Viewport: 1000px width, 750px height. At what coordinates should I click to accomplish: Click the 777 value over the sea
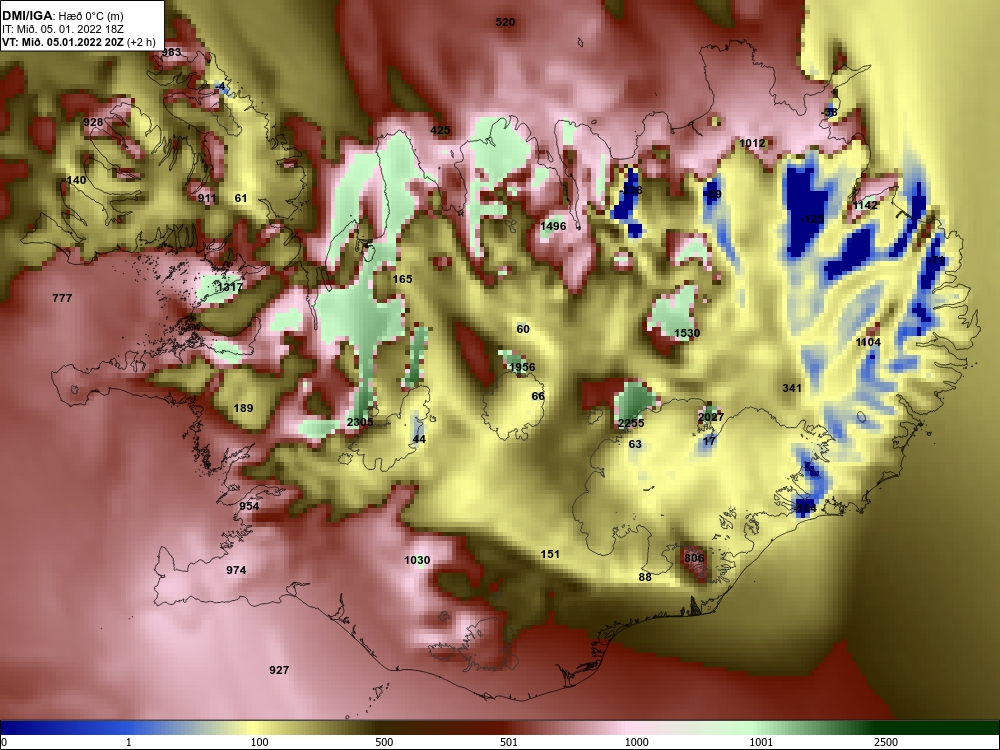click(x=62, y=298)
